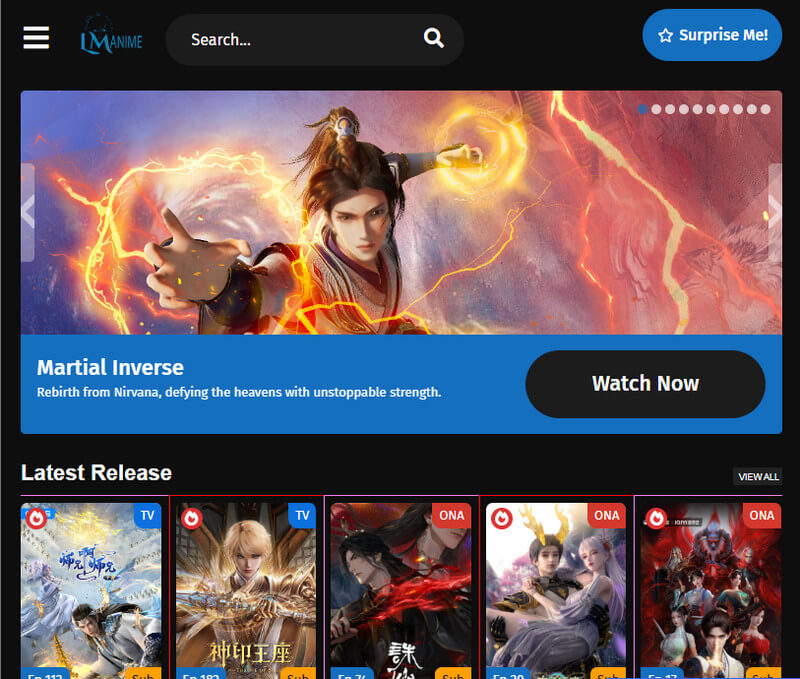The width and height of the screenshot is (800, 679).
Task: Select the first carousel dot
Action: click(x=643, y=109)
